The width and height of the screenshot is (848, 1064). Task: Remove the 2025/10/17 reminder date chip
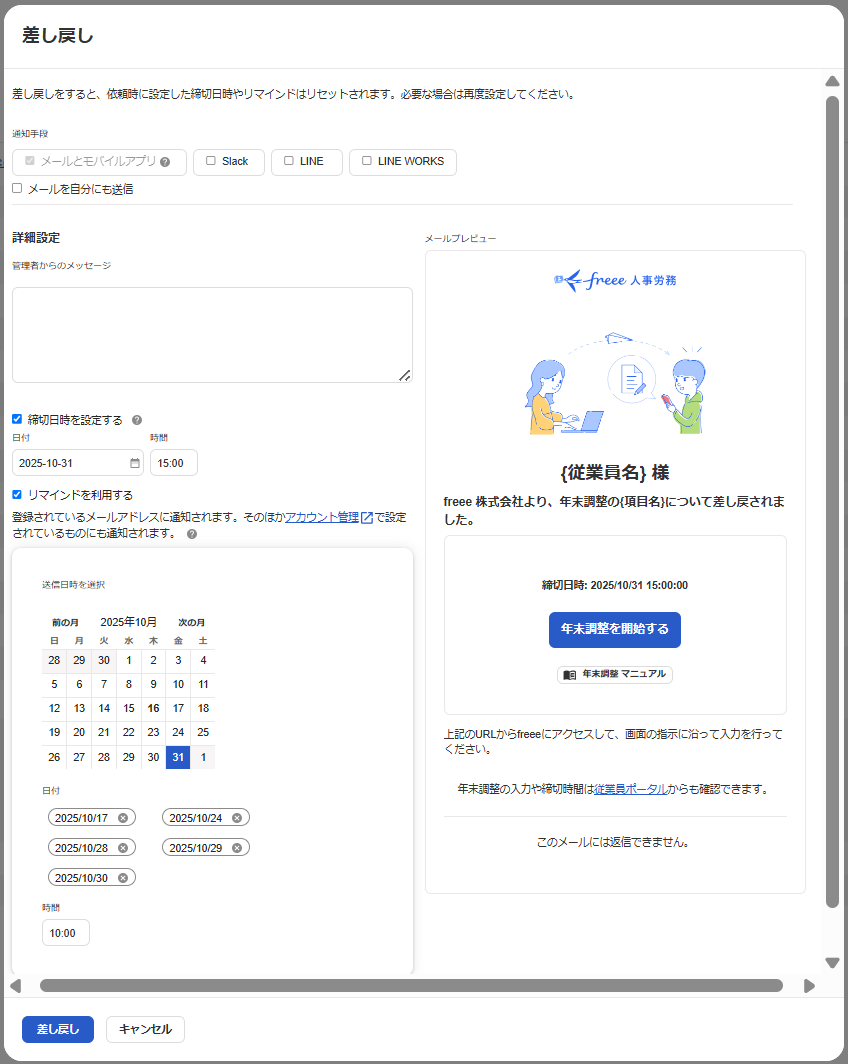pyautogui.click(x=123, y=818)
